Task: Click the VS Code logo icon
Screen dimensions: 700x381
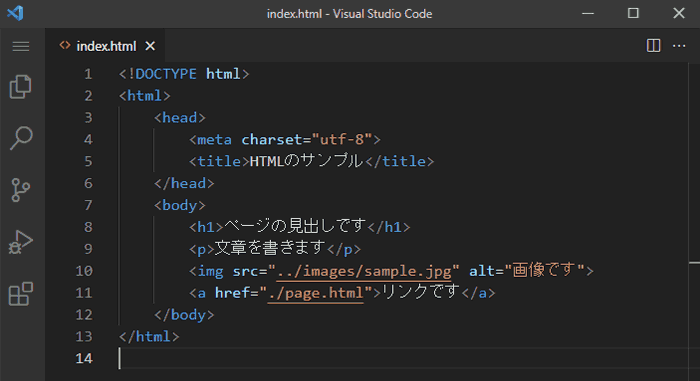Action: tap(15, 13)
